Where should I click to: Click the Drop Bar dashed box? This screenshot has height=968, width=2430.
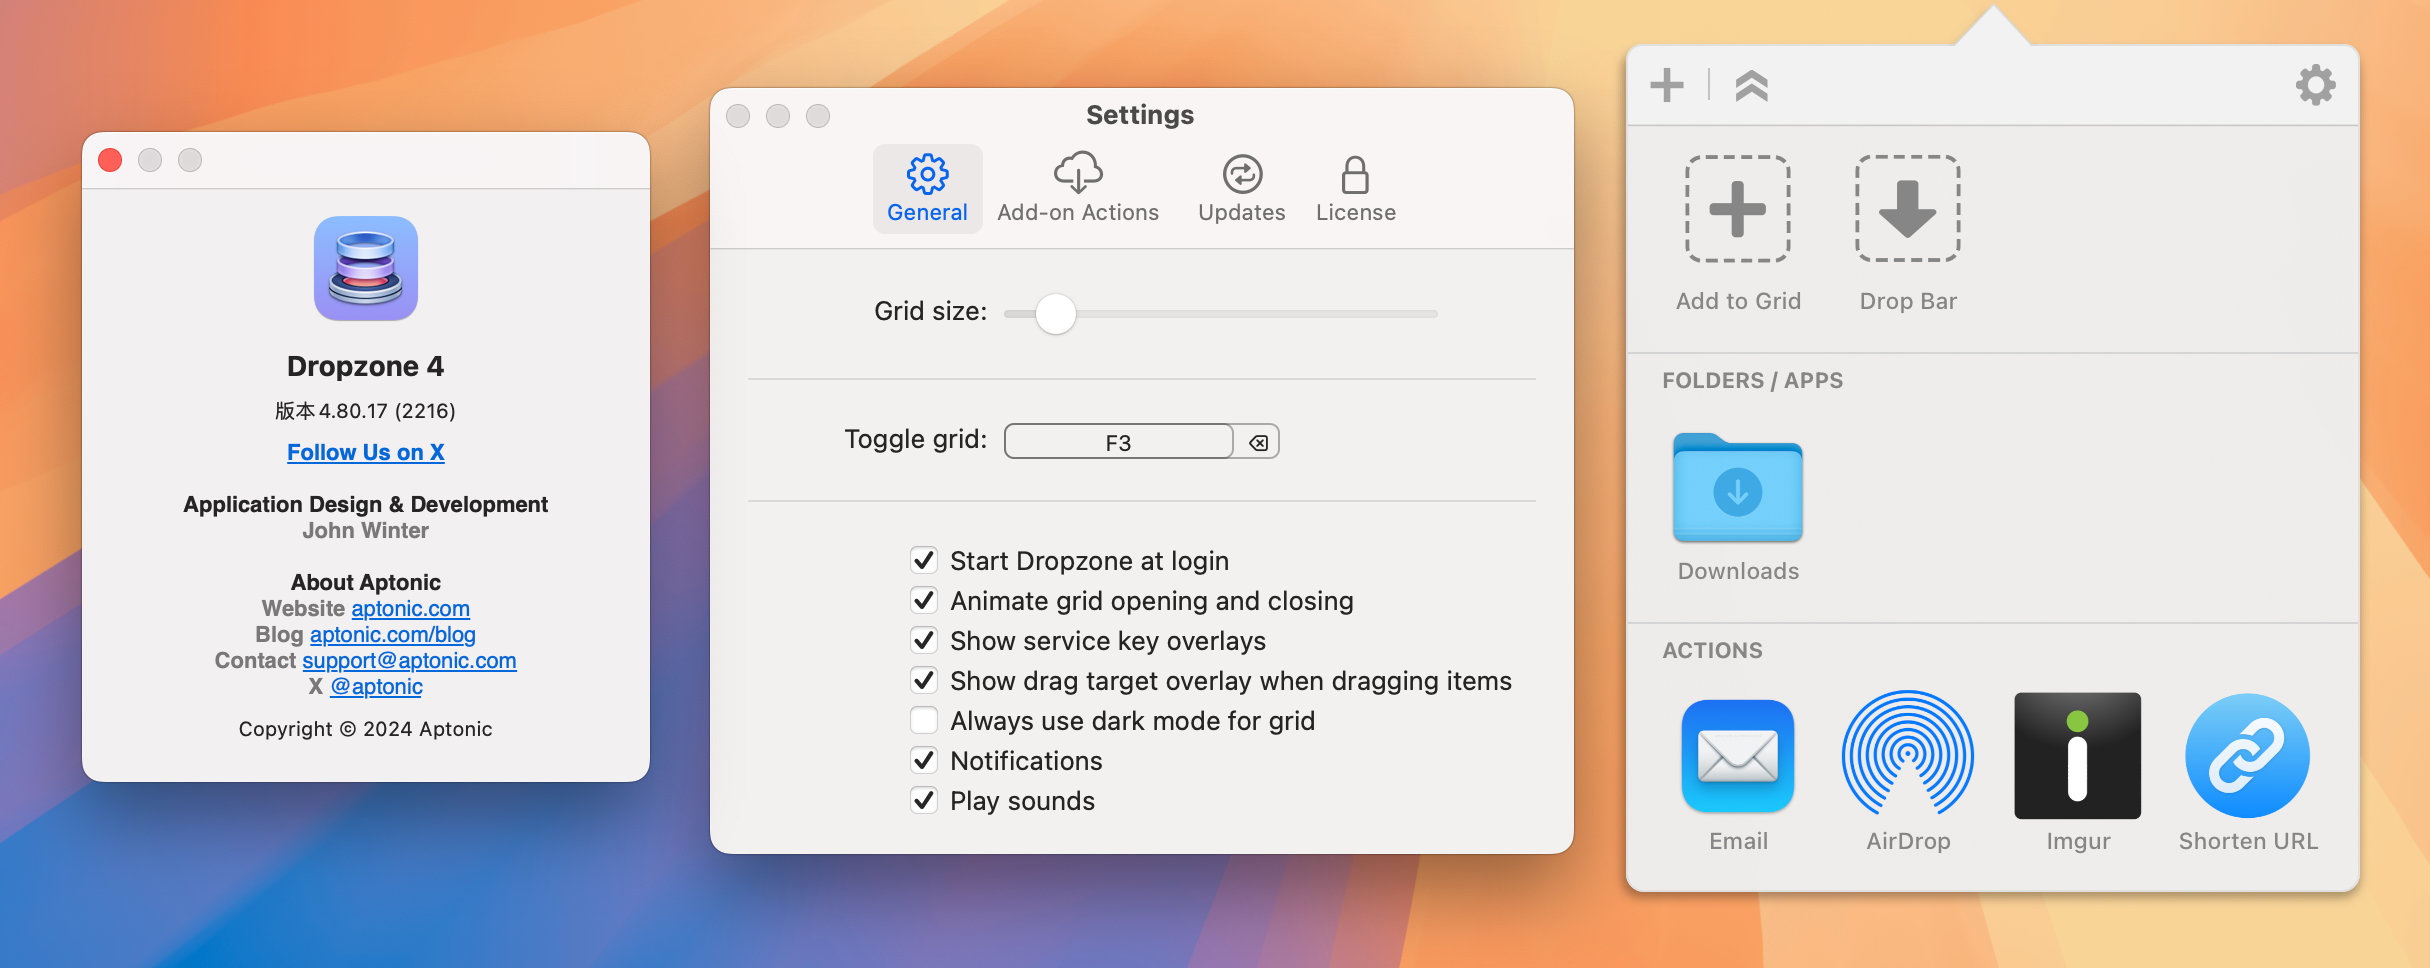(1908, 209)
